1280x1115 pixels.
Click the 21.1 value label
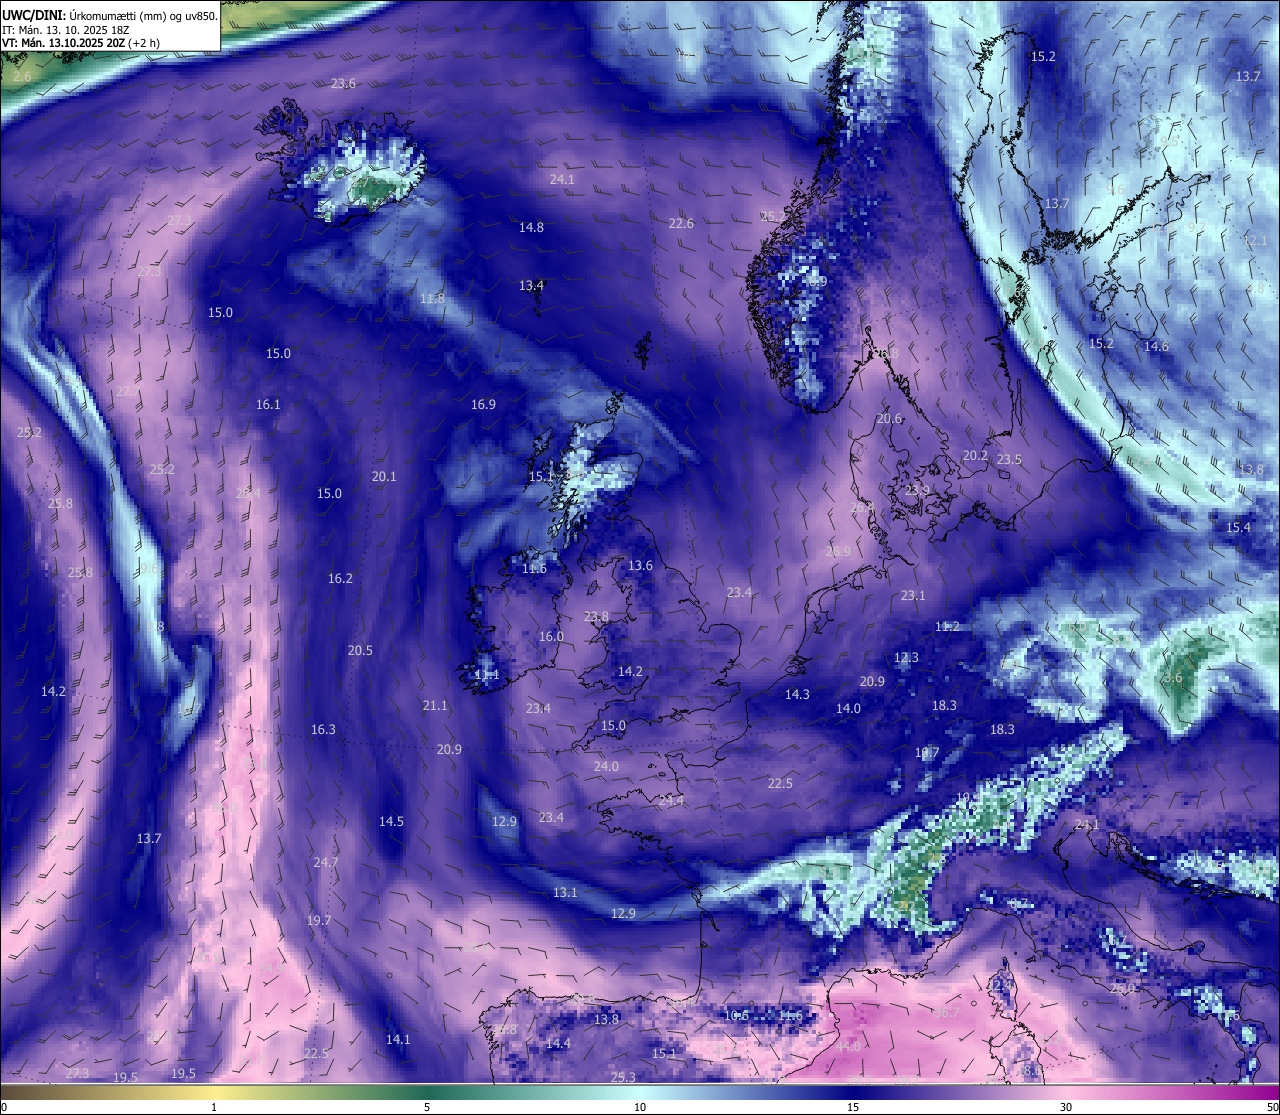pos(435,706)
